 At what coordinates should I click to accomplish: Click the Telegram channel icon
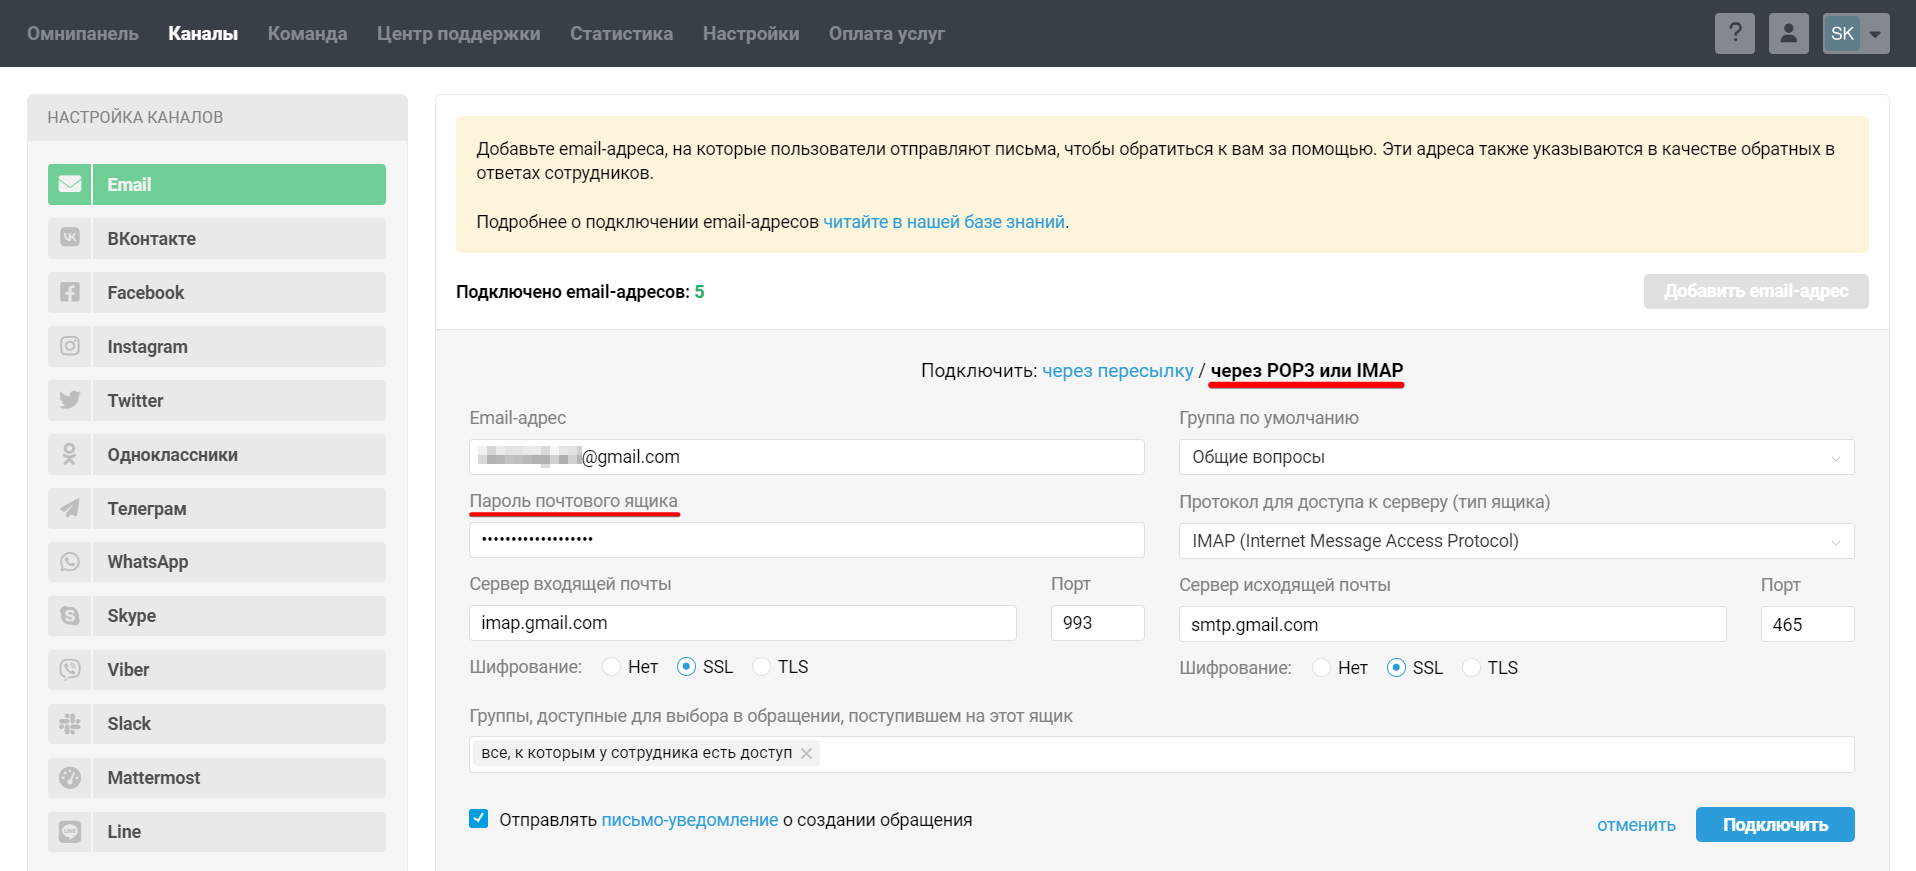[70, 508]
